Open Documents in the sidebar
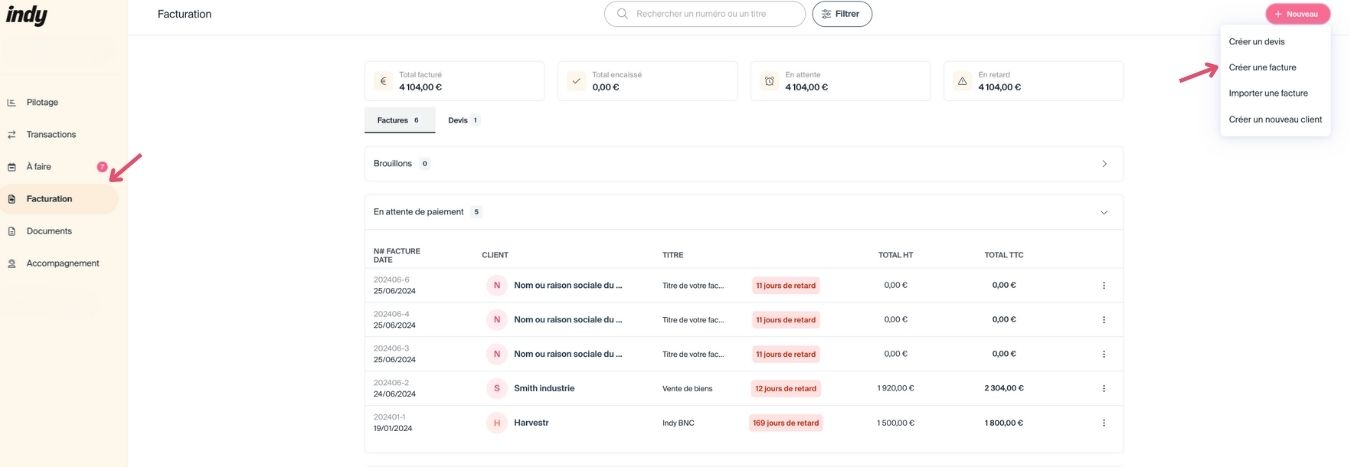 pyautogui.click(x=49, y=231)
